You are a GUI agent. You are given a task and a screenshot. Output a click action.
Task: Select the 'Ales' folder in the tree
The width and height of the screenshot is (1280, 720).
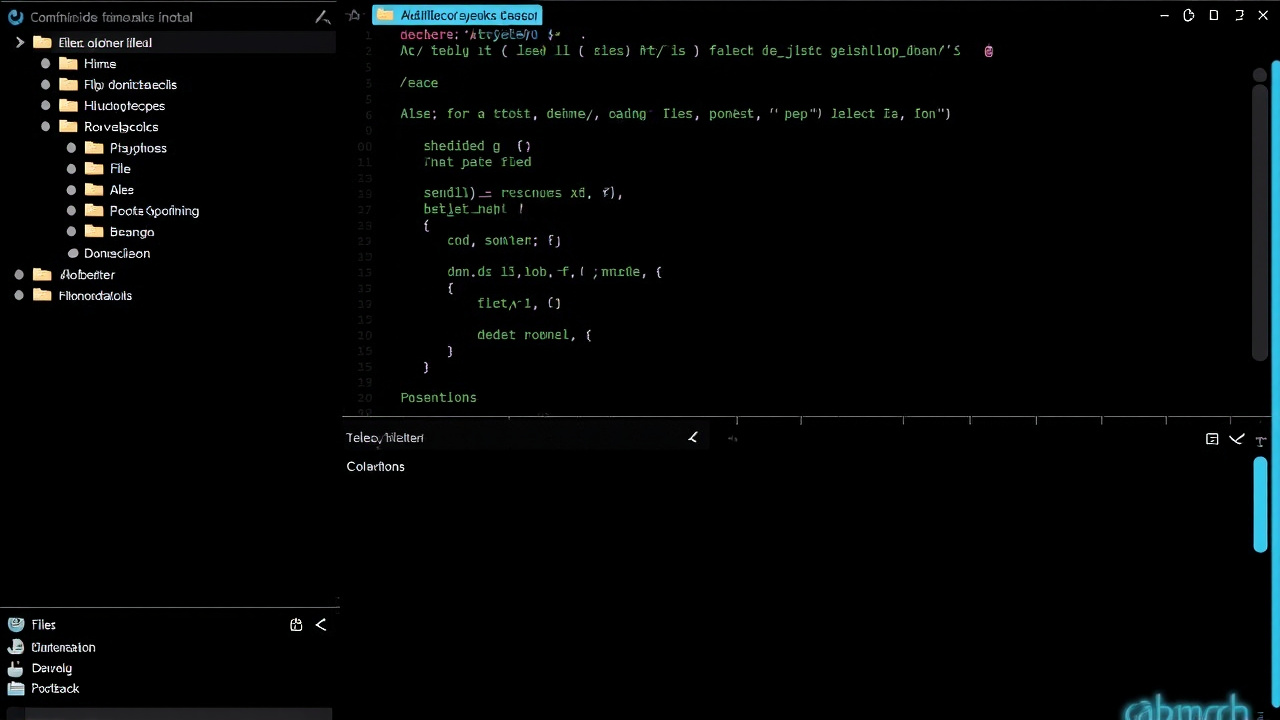(121, 190)
